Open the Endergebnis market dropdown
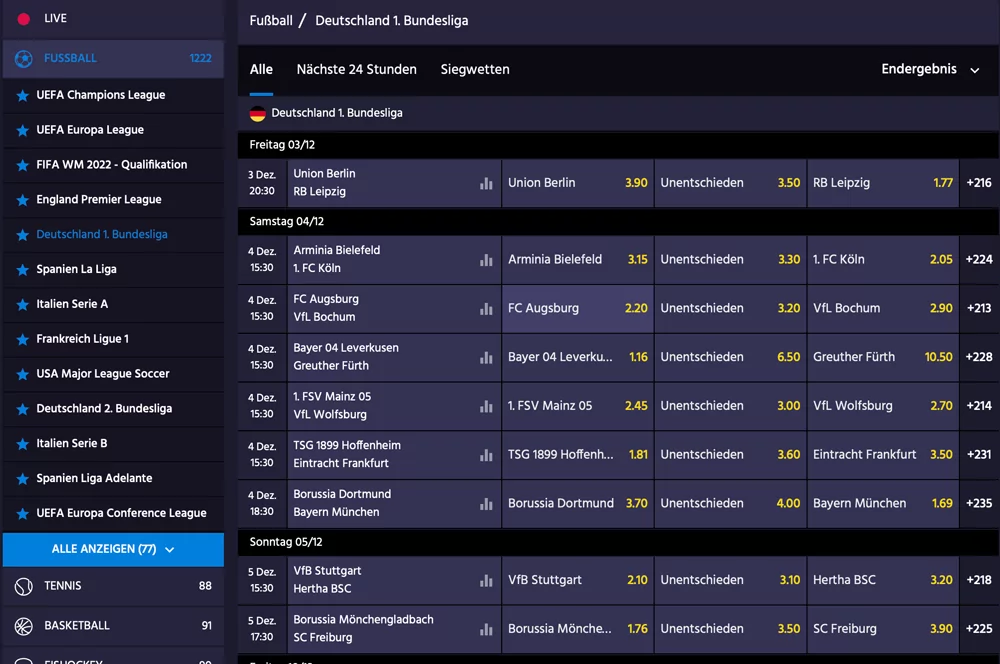Viewport: 1000px width, 664px height. point(930,70)
